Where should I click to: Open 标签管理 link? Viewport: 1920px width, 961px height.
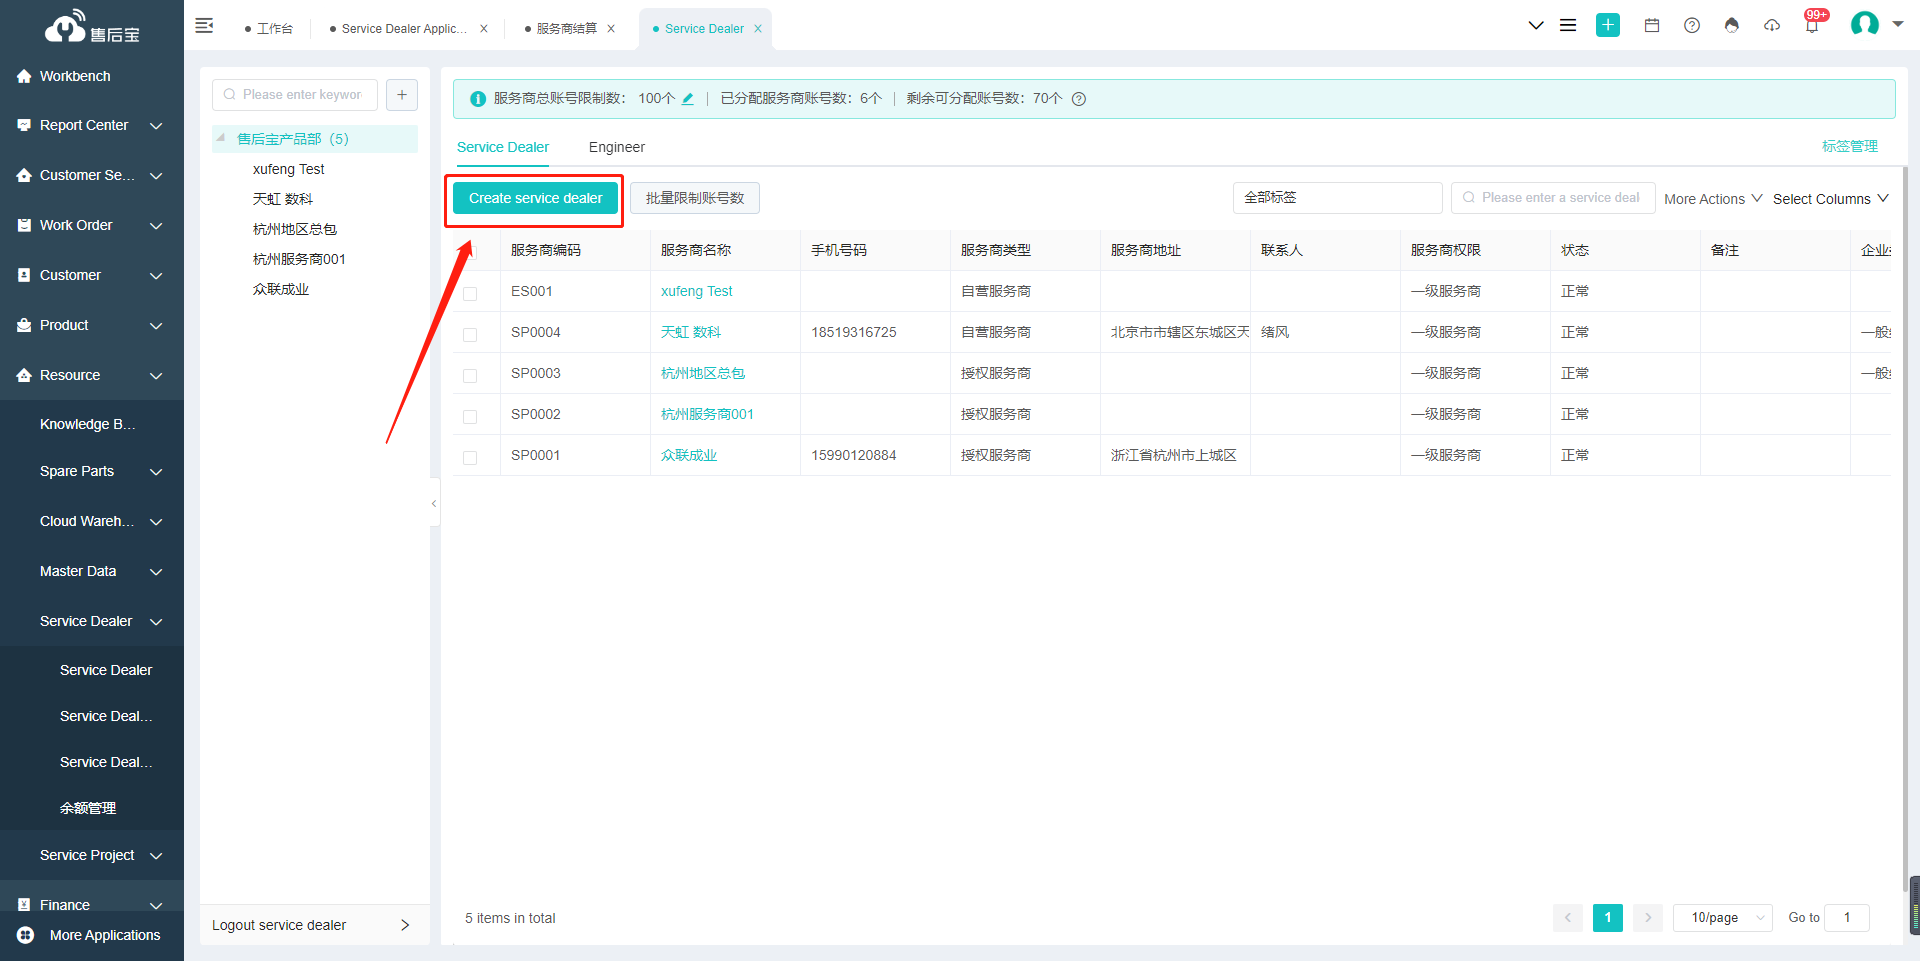(1850, 146)
